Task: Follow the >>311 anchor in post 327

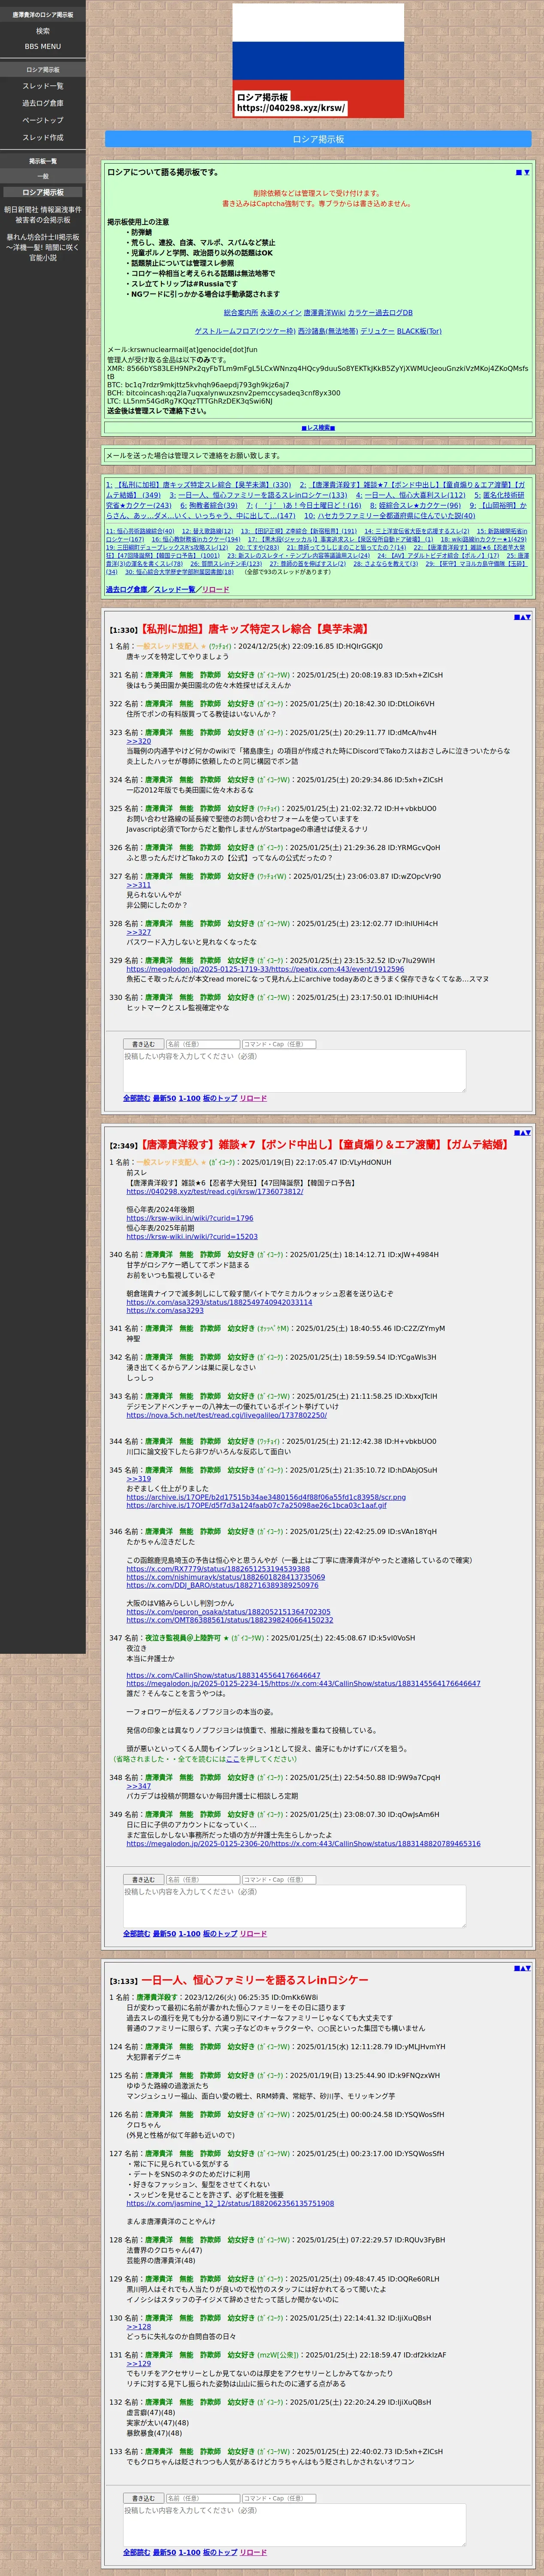Action: click(x=138, y=885)
